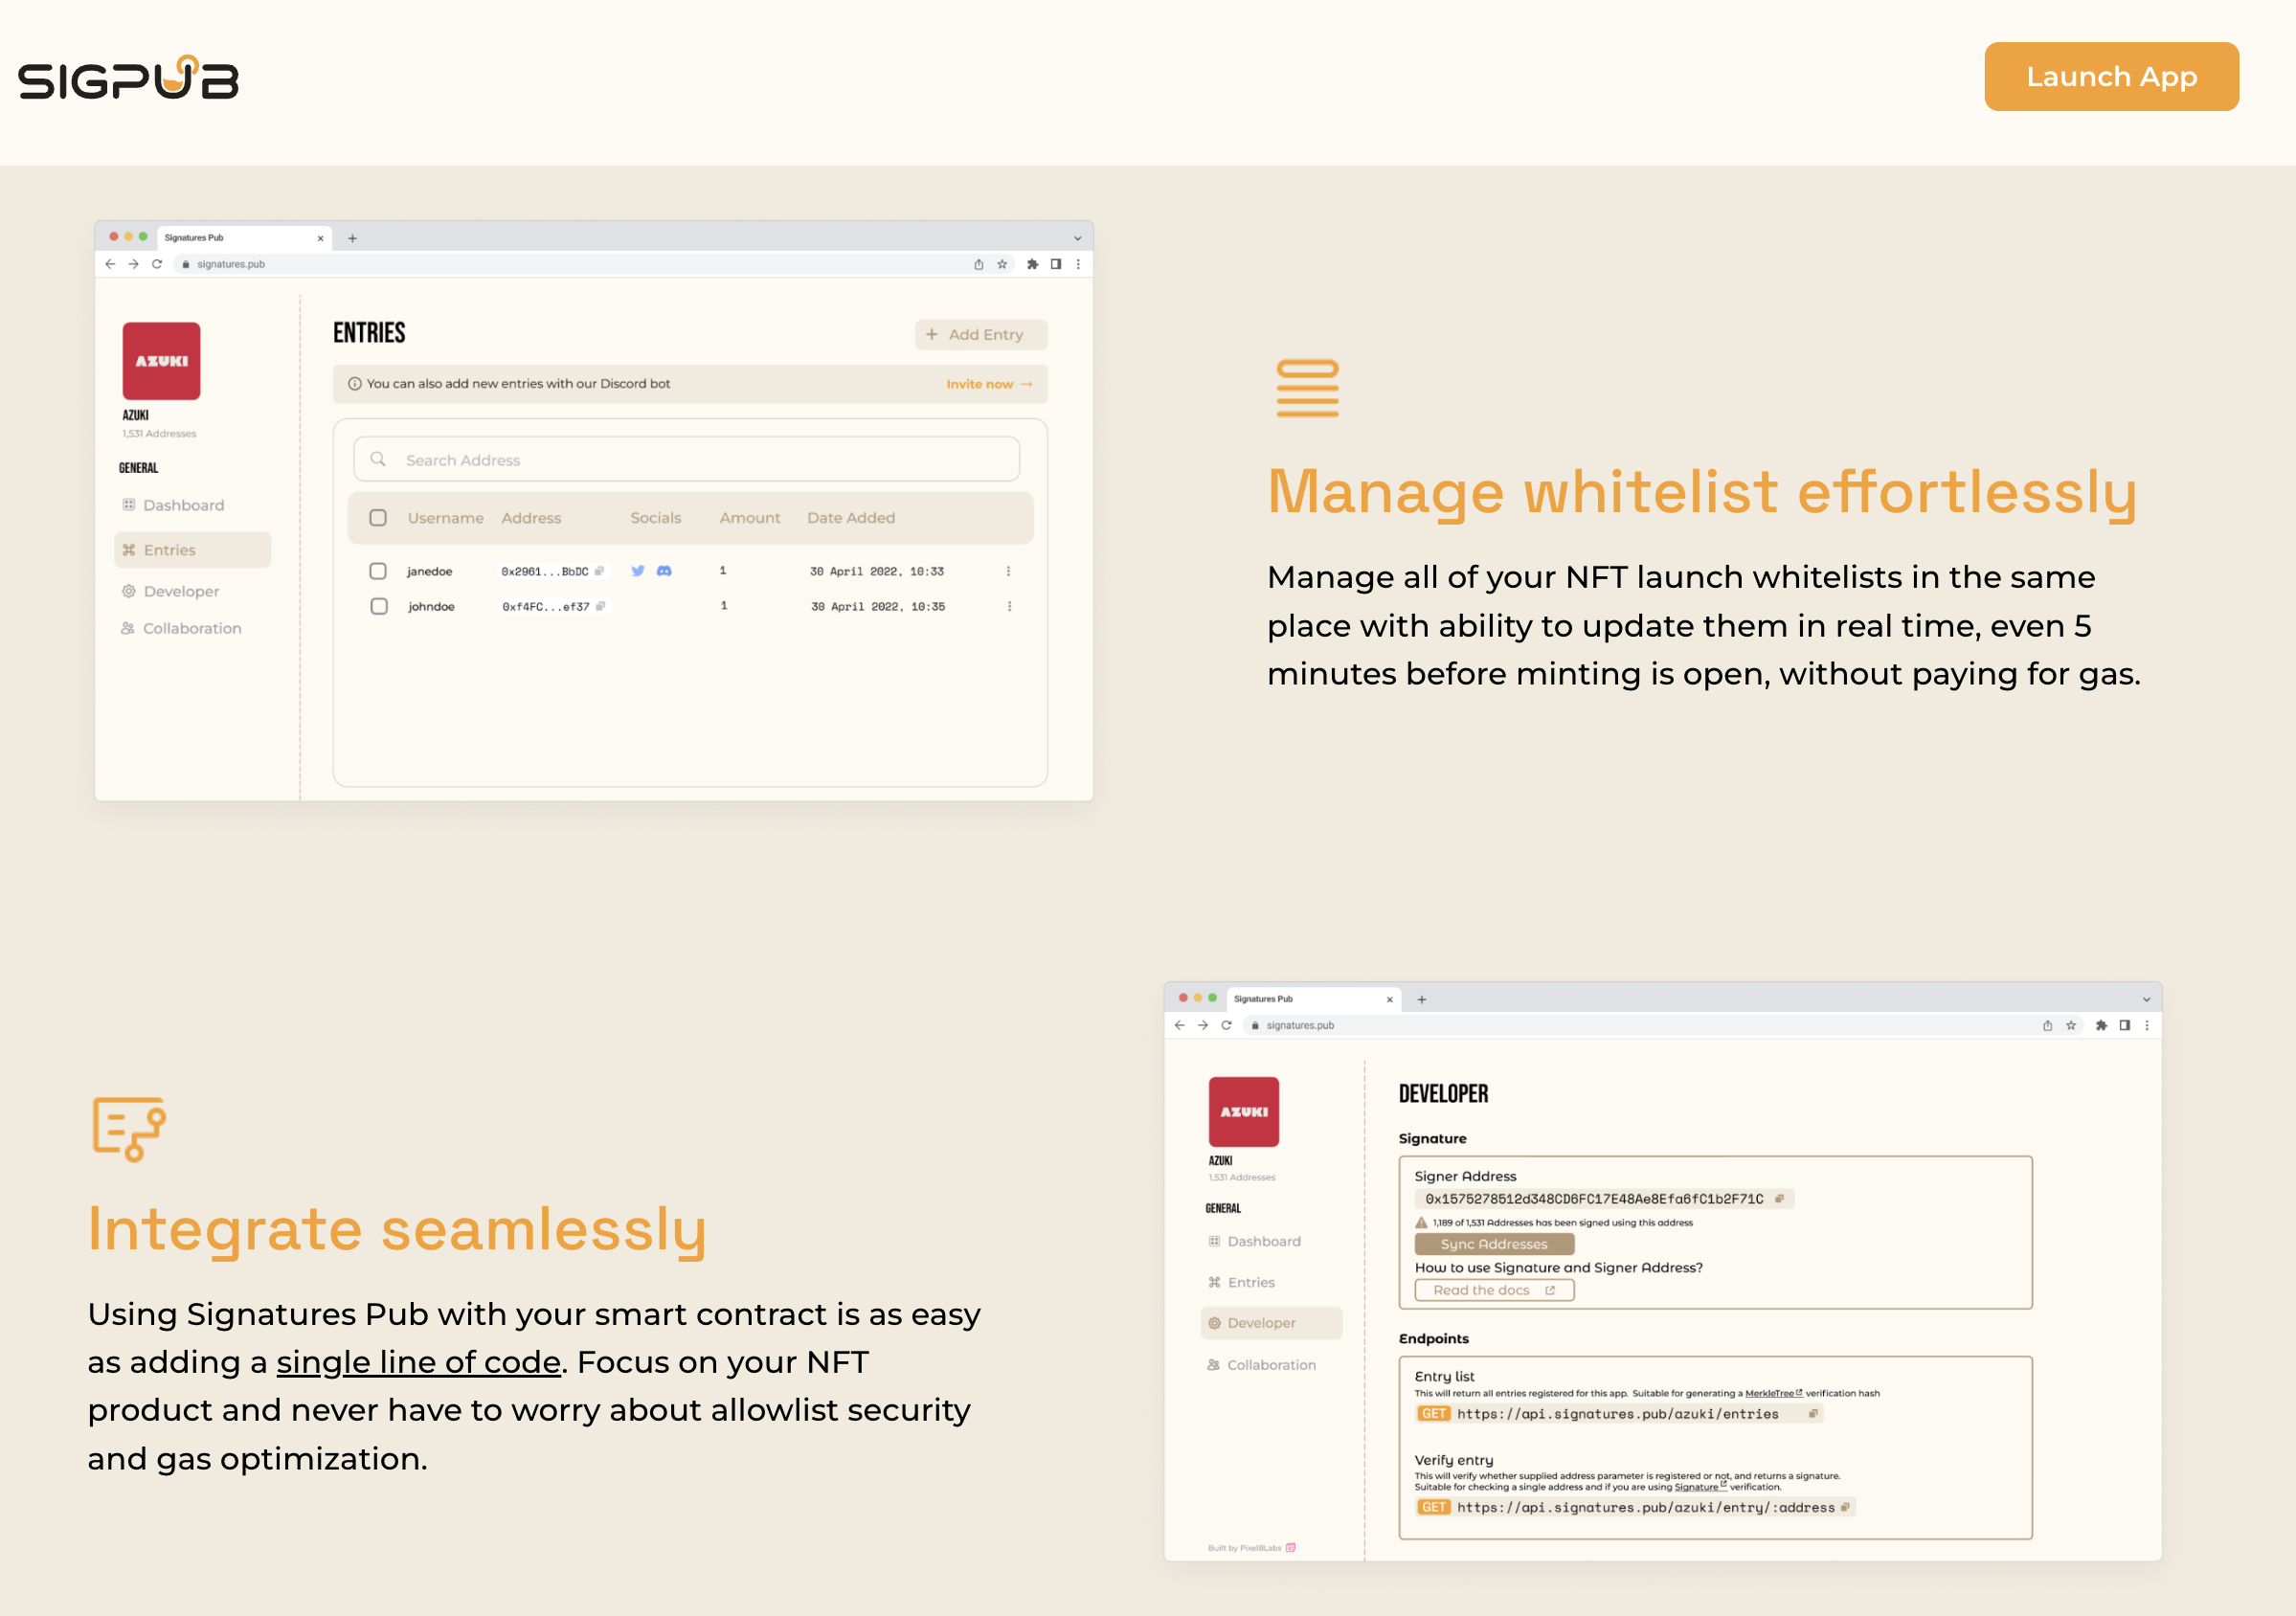Screen dimensions: 2296x1616
Task: Open Collaboration in the Entries screenshot sidebar
Action: tap(182, 628)
